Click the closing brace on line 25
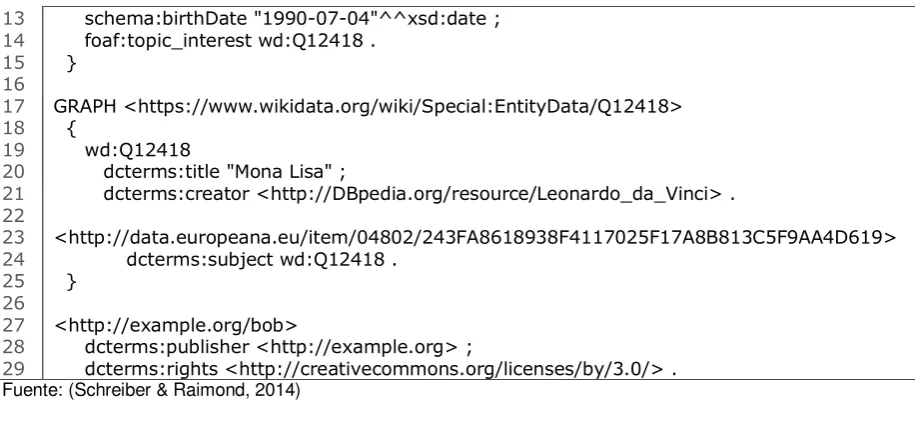 coord(72,282)
